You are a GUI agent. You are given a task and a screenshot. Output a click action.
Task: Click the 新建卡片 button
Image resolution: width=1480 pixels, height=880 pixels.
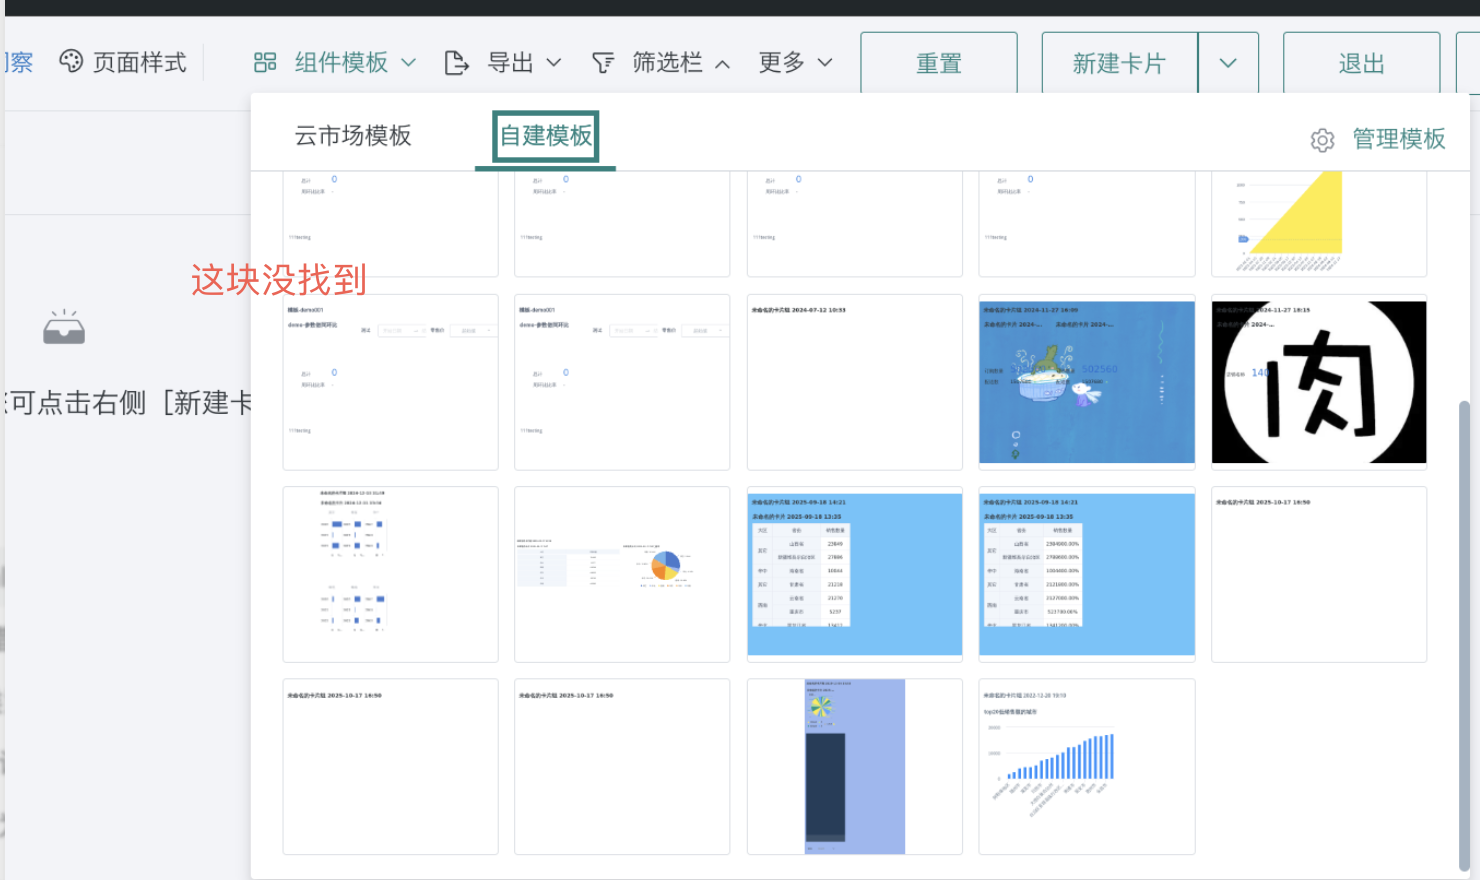1120,63
